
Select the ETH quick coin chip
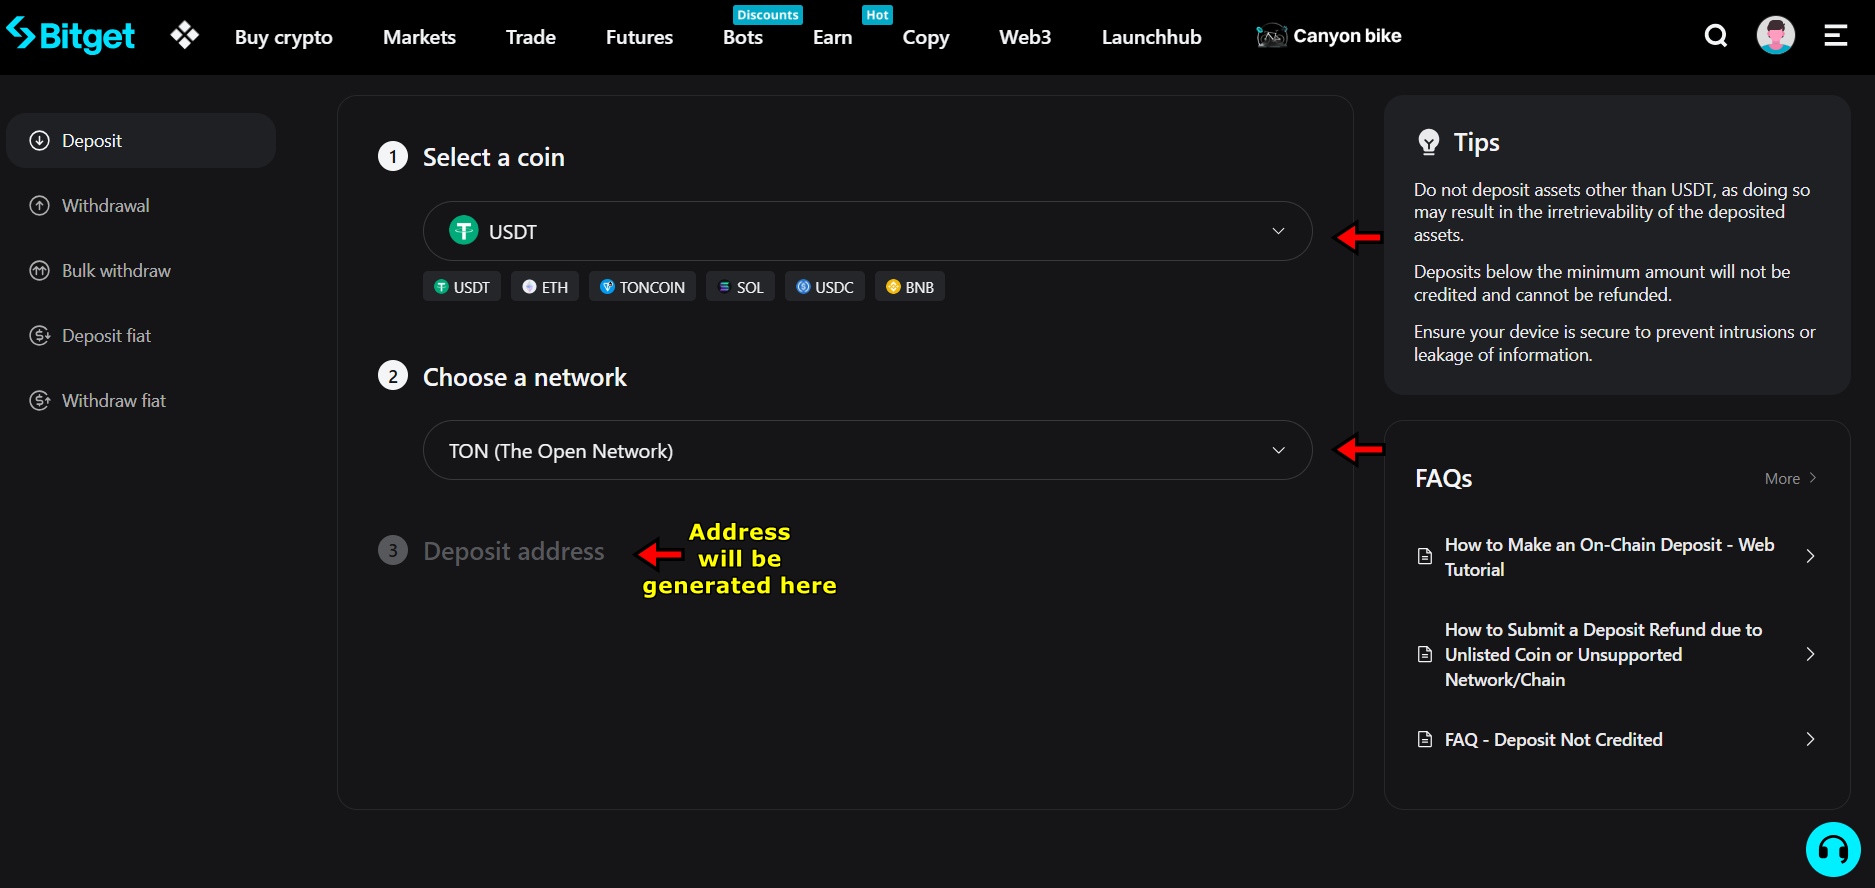point(545,287)
